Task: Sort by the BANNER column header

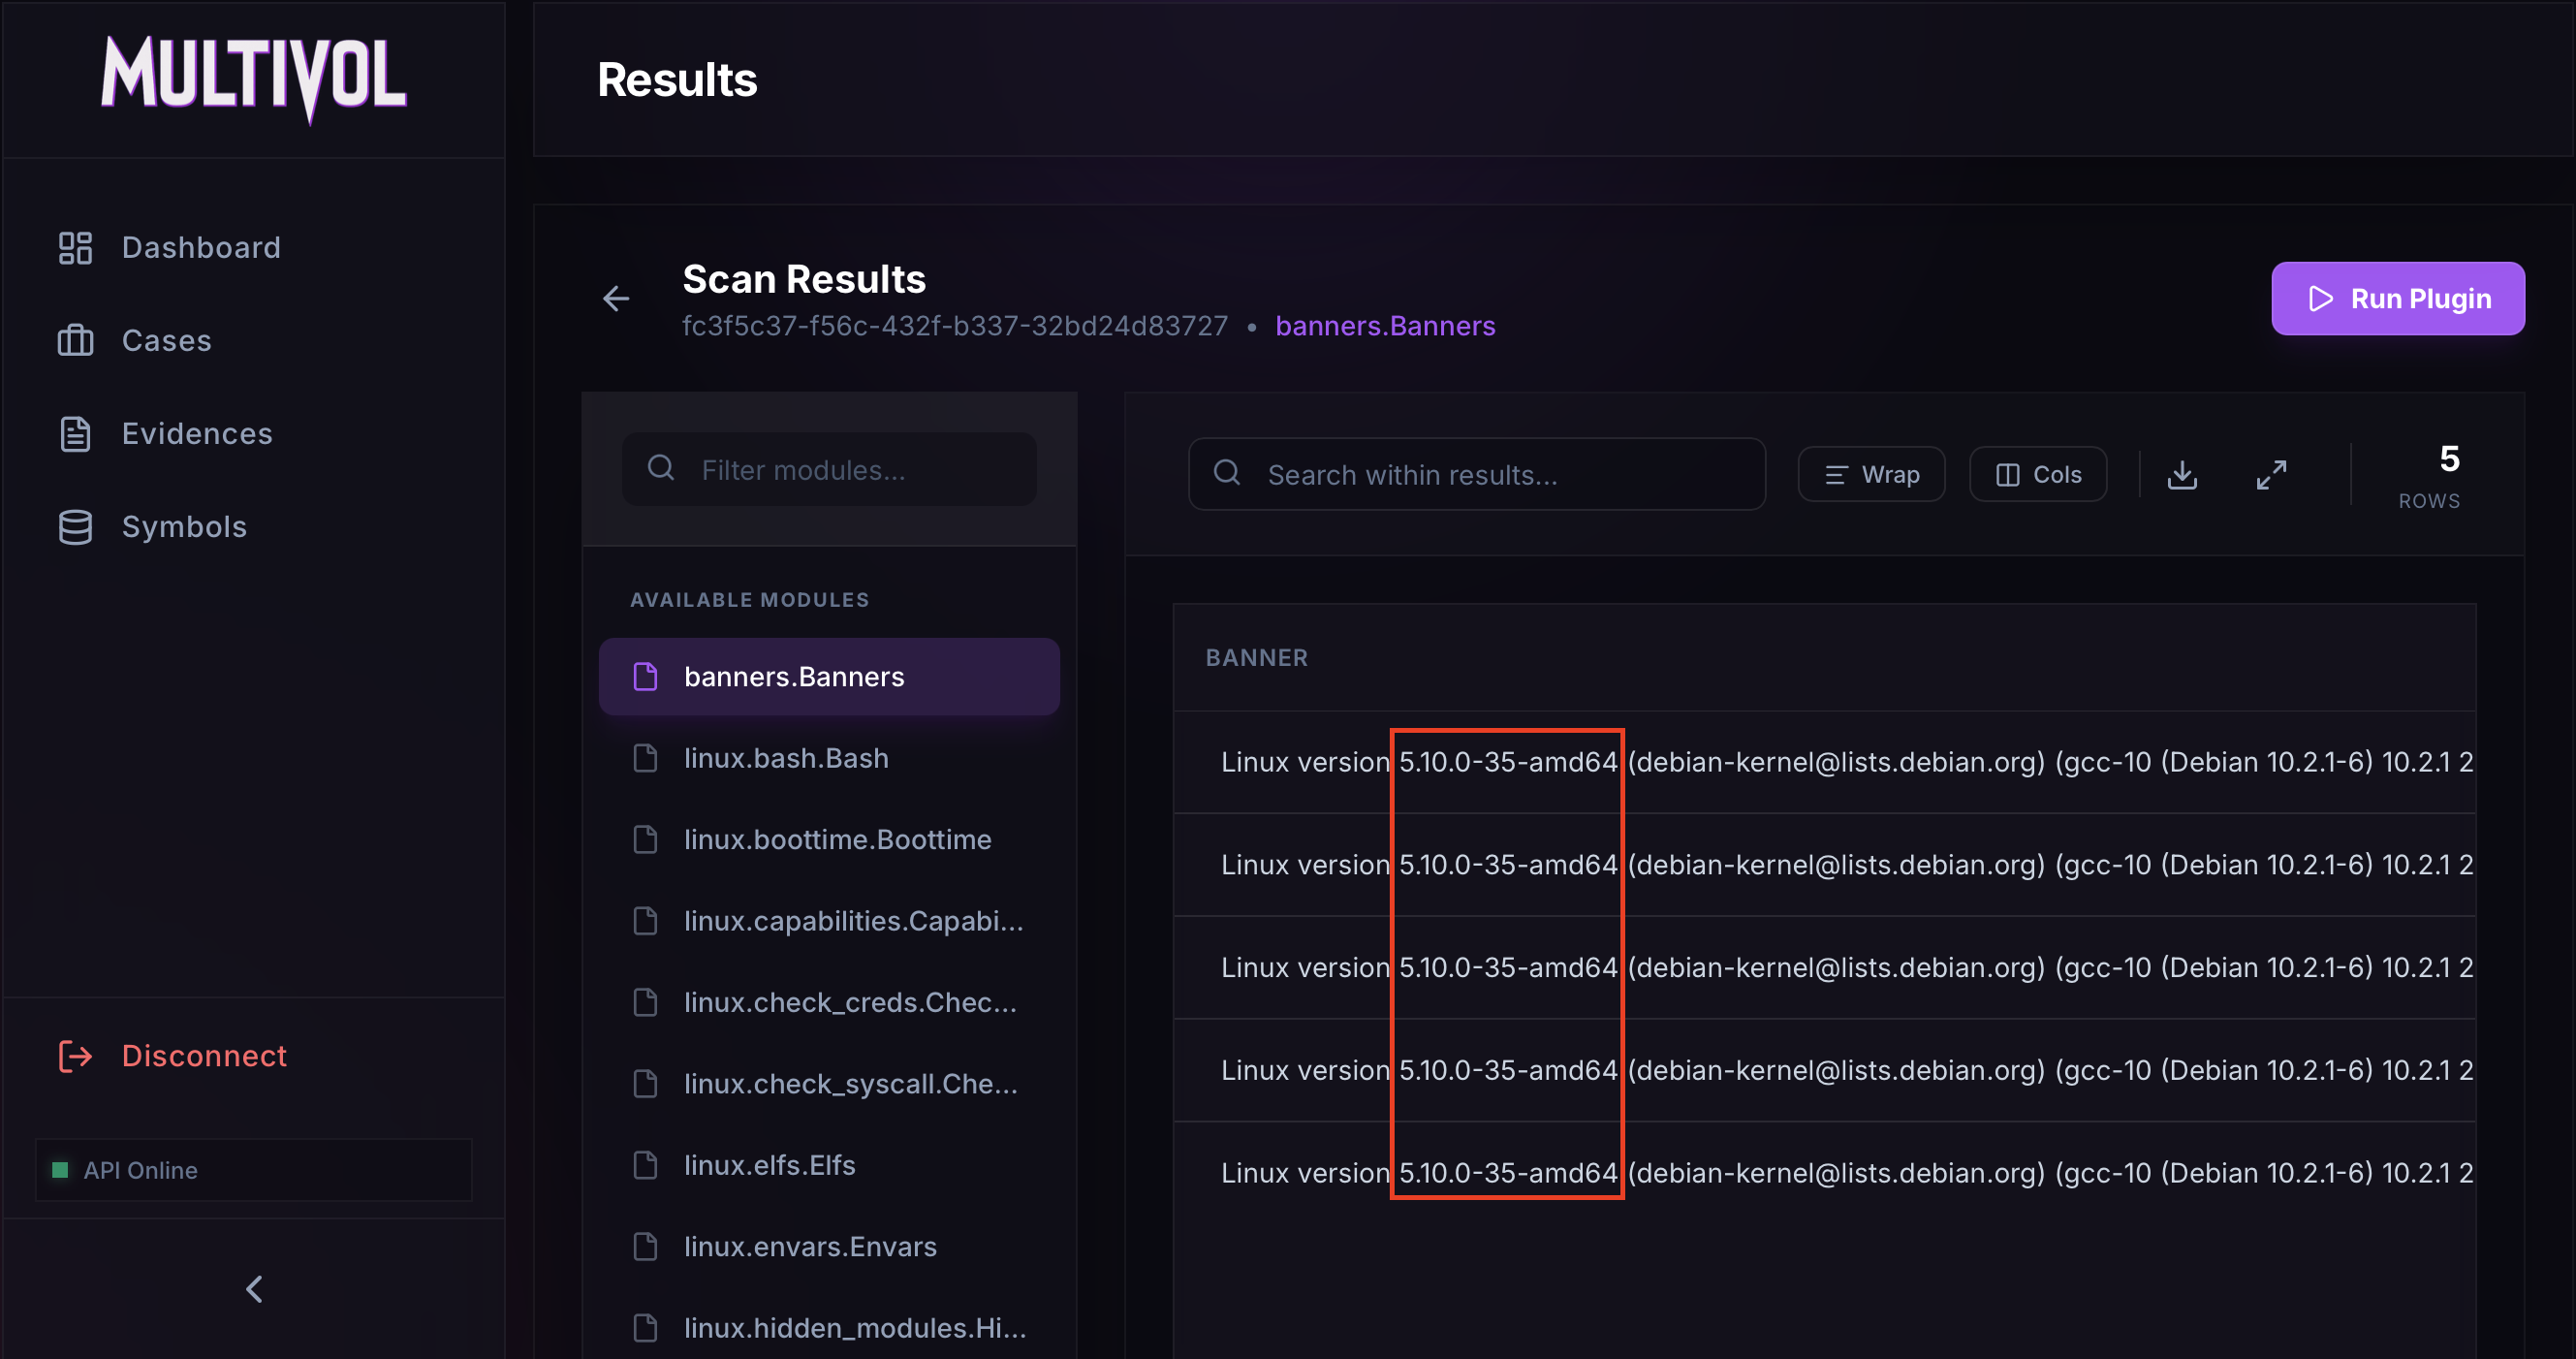Action: 1256,658
